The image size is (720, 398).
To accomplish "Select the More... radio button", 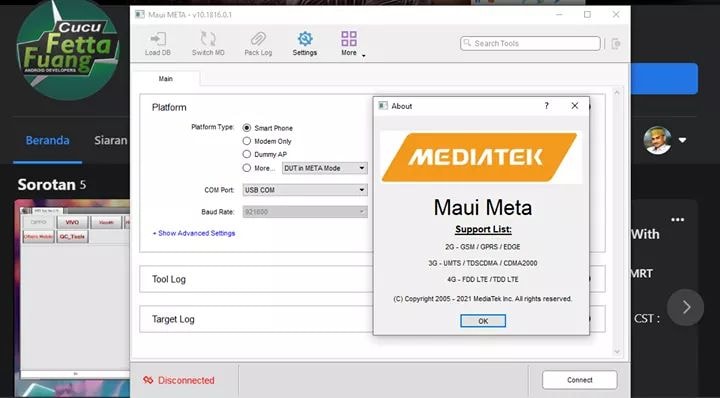I will click(247, 168).
